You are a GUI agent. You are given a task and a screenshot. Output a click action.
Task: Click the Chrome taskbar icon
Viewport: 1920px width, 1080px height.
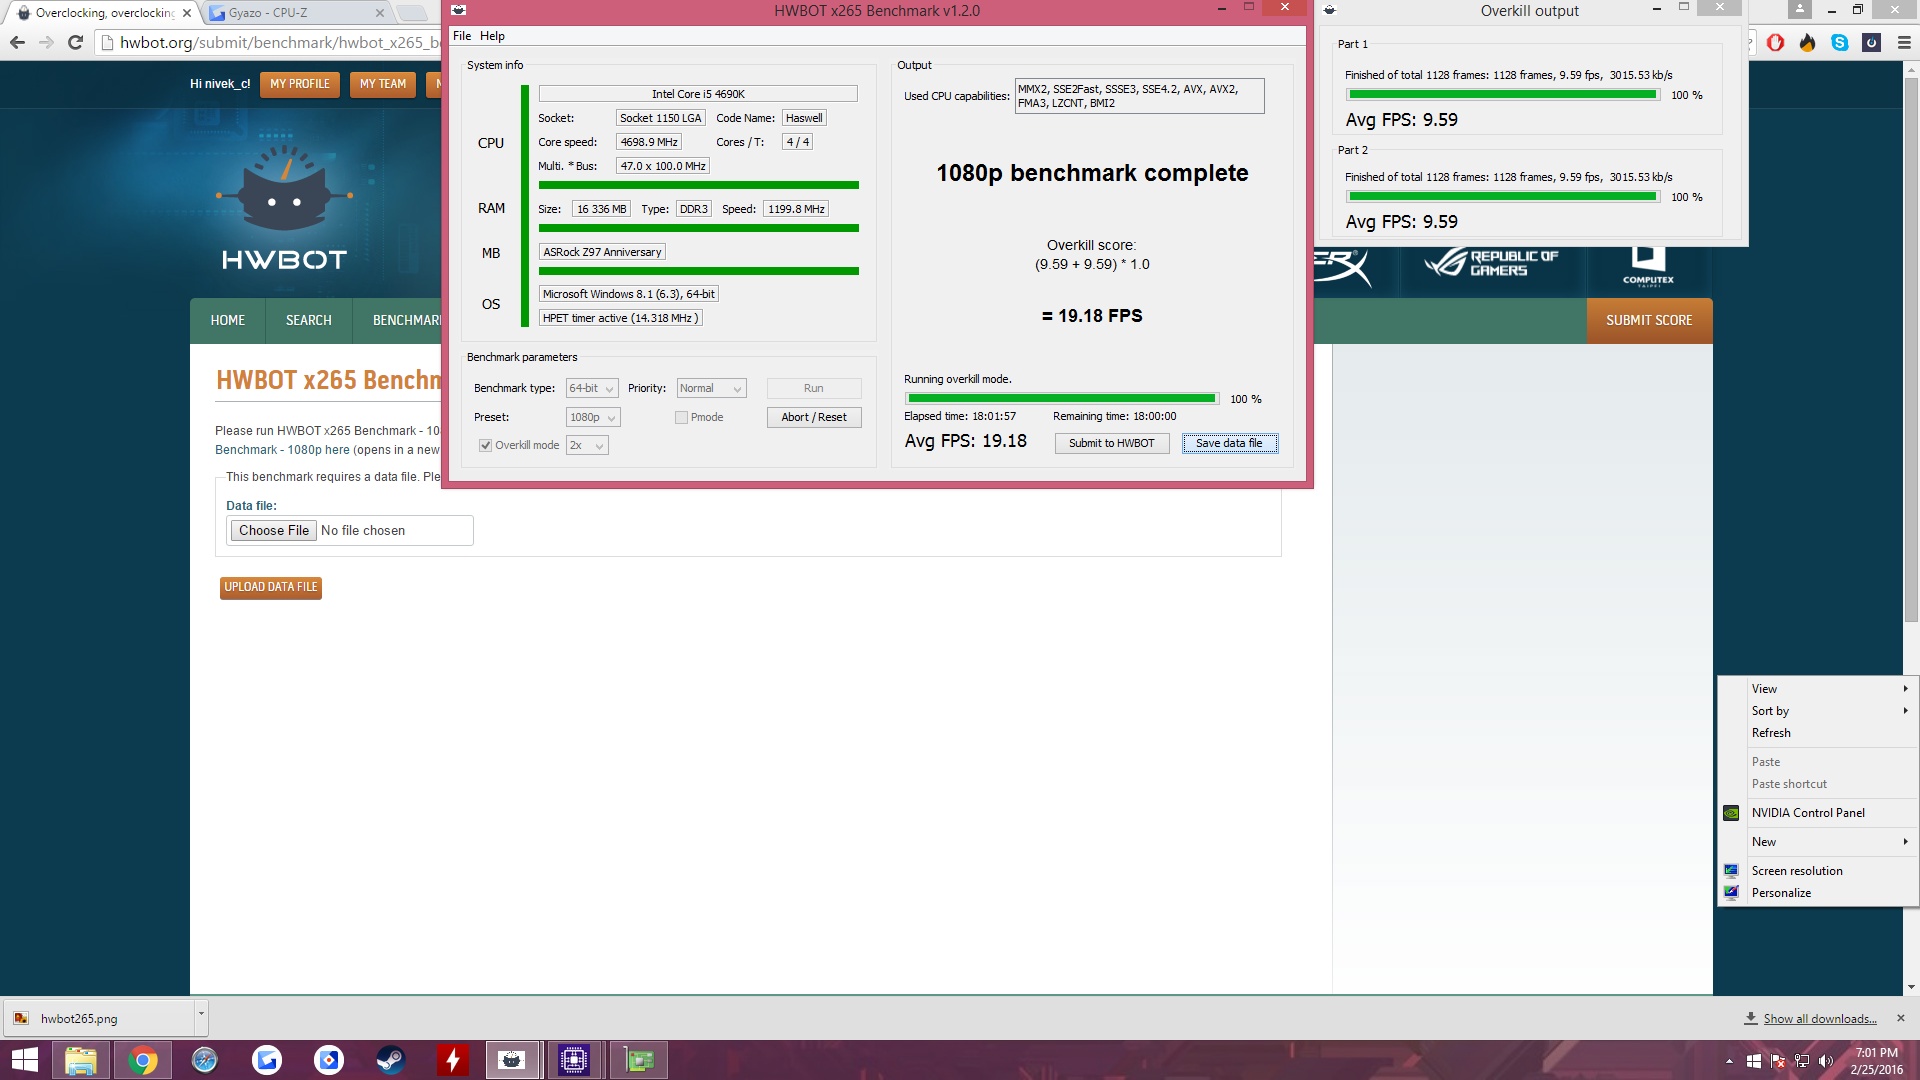click(143, 1060)
